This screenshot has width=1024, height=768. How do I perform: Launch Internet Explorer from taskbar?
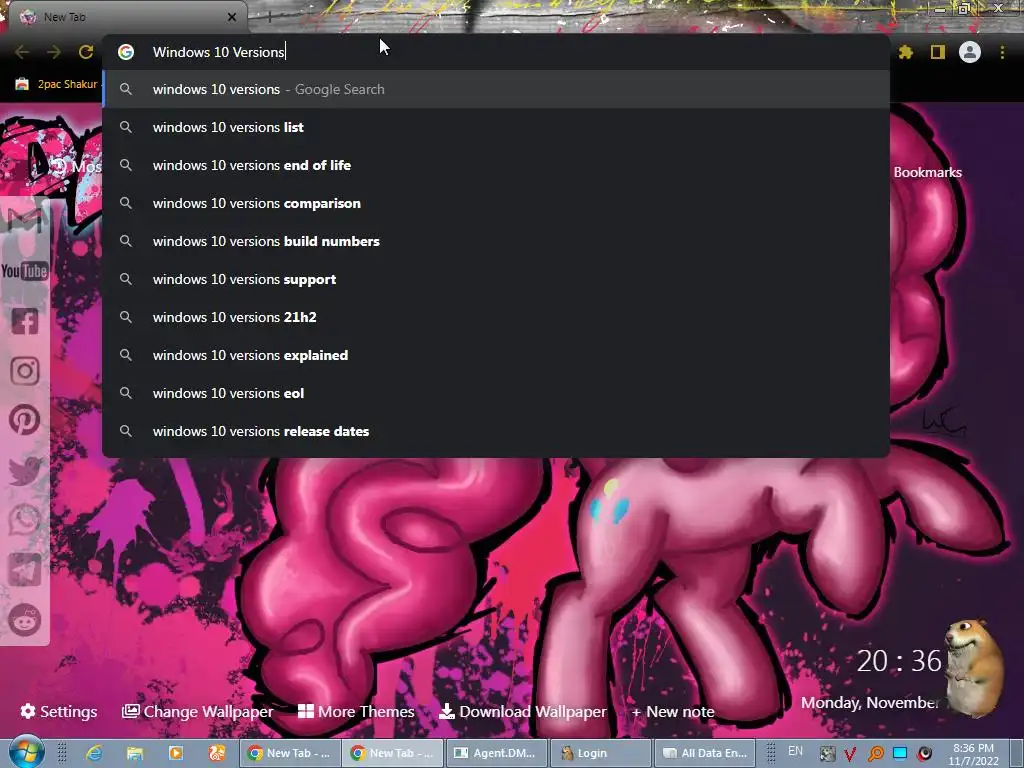click(94, 753)
